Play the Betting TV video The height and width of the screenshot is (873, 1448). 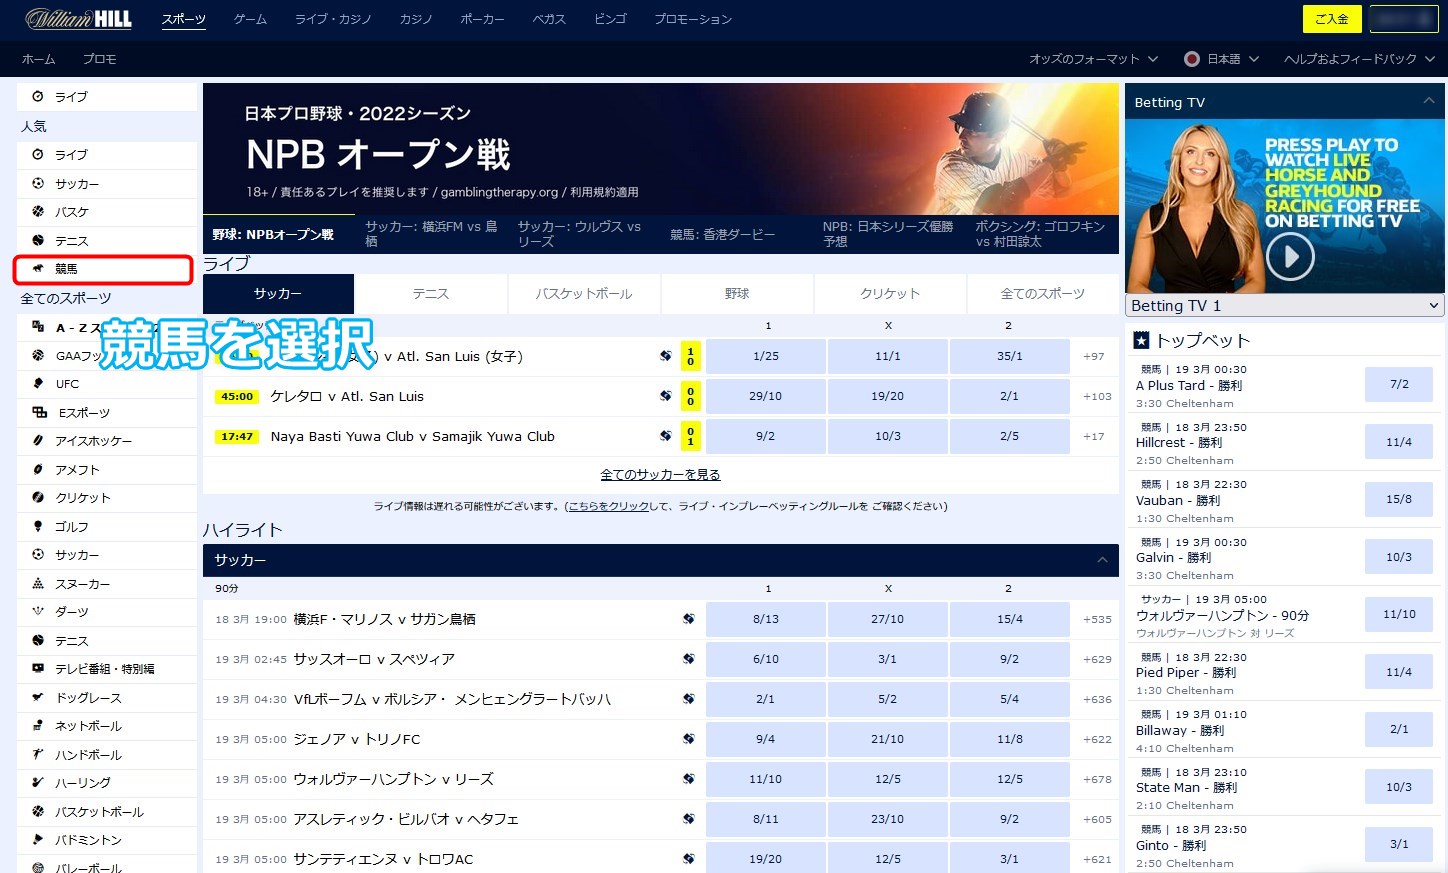(x=1290, y=257)
